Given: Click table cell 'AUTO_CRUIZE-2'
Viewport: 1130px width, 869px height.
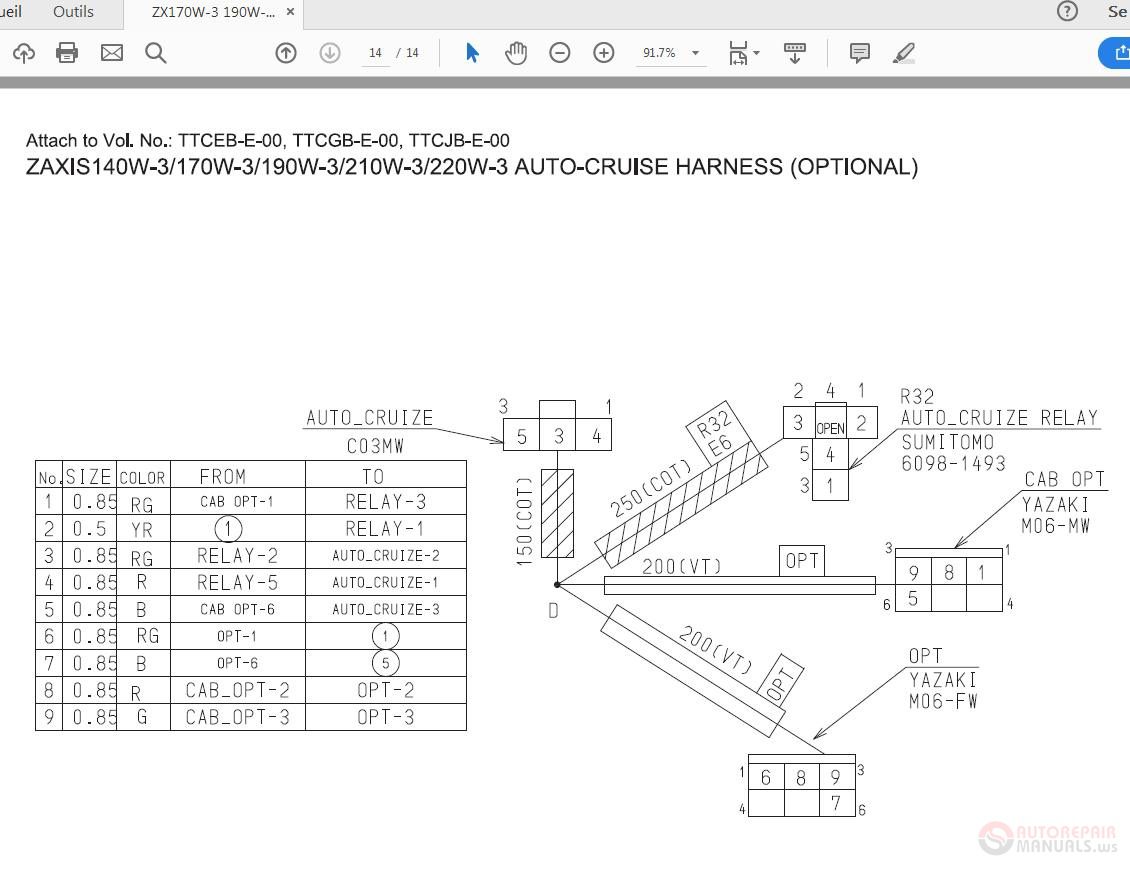Looking at the screenshot, I should coord(386,556).
